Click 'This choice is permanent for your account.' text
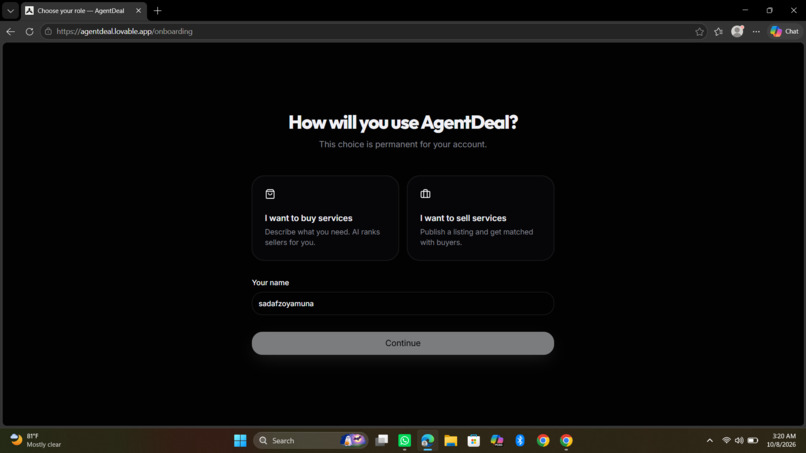Screen dimensions: 806x453 (x=402, y=144)
